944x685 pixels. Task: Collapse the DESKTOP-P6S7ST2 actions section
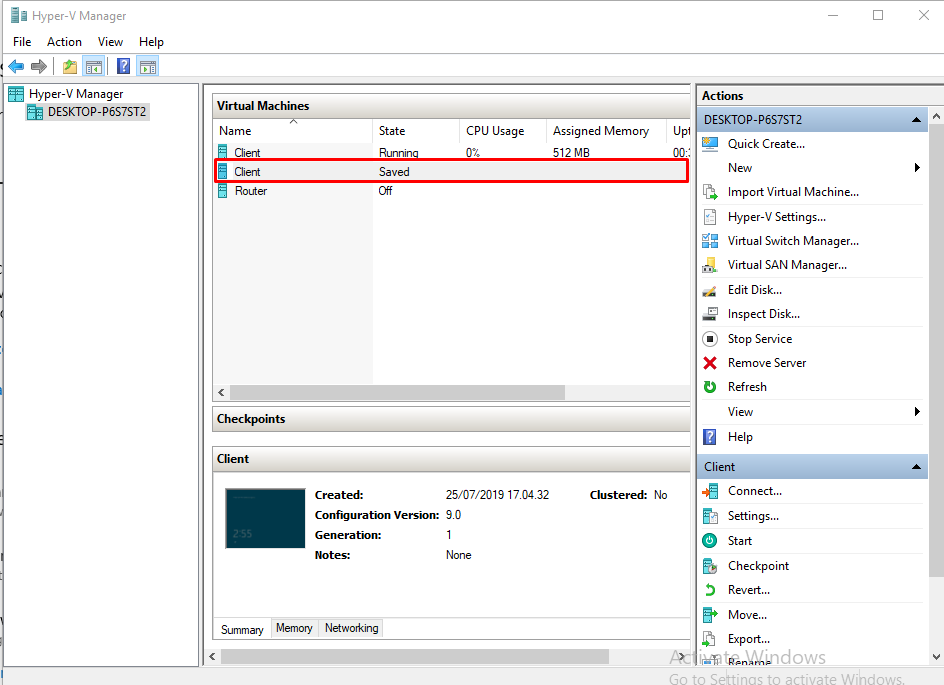point(916,120)
